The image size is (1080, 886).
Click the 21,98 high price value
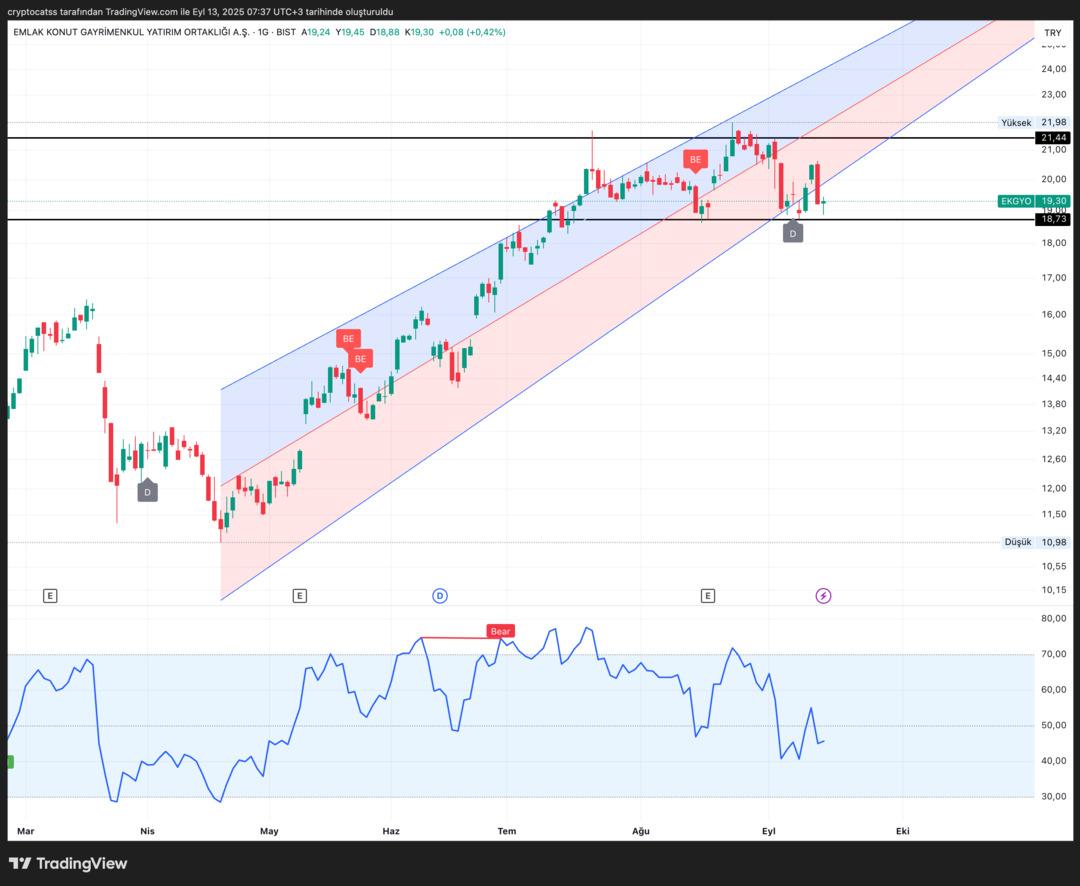1054,123
